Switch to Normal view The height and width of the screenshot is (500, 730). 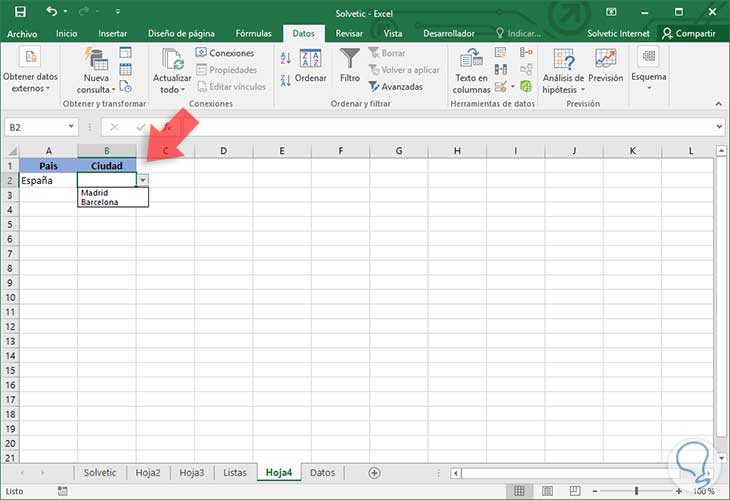point(519,491)
